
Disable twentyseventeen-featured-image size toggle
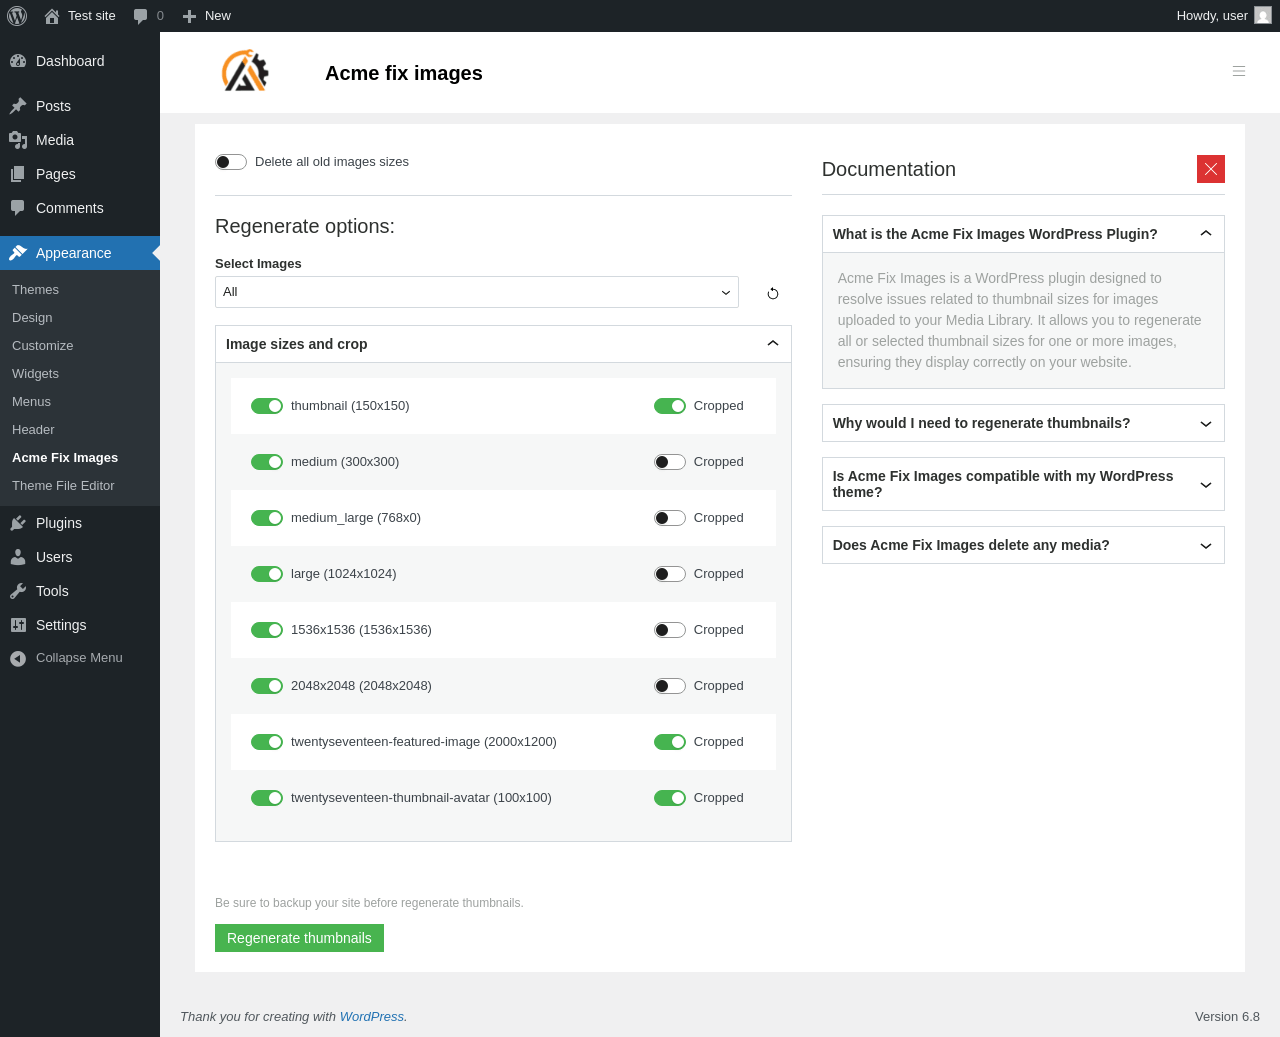tap(267, 742)
